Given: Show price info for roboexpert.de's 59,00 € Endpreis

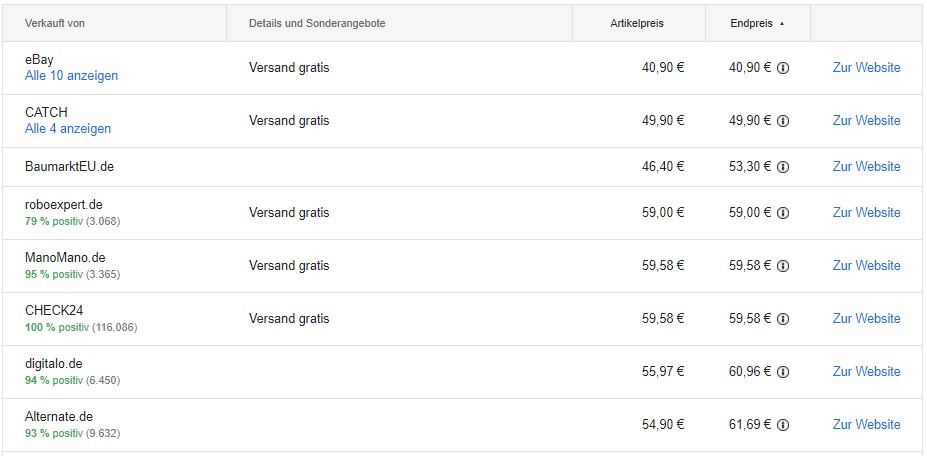Looking at the screenshot, I should click(x=783, y=213).
